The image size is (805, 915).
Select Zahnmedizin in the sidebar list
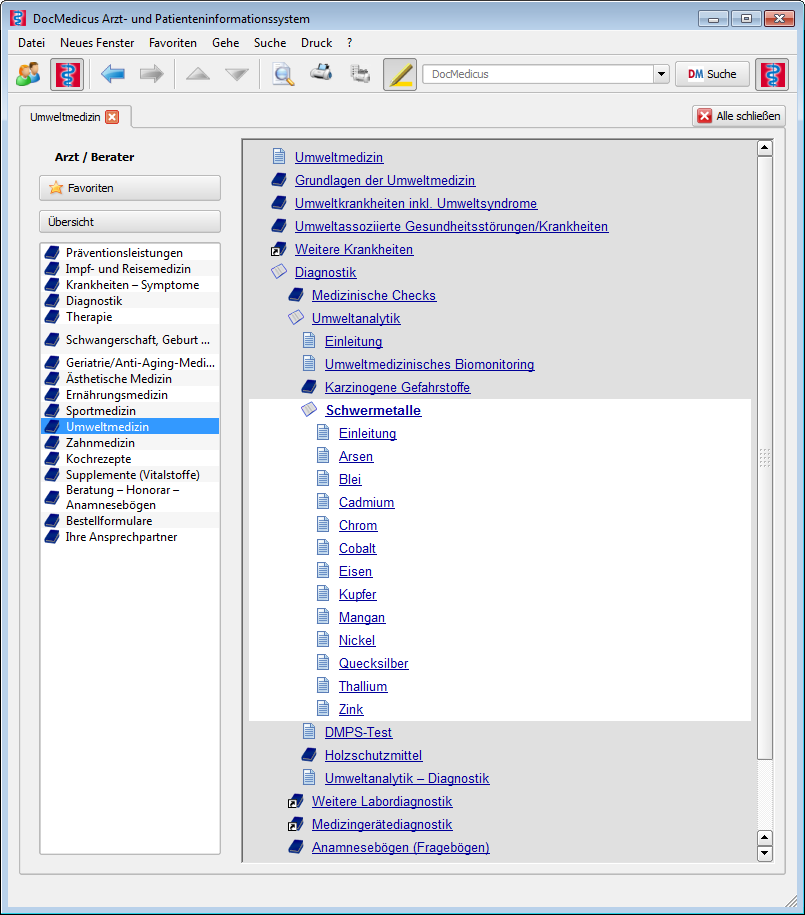130,443
